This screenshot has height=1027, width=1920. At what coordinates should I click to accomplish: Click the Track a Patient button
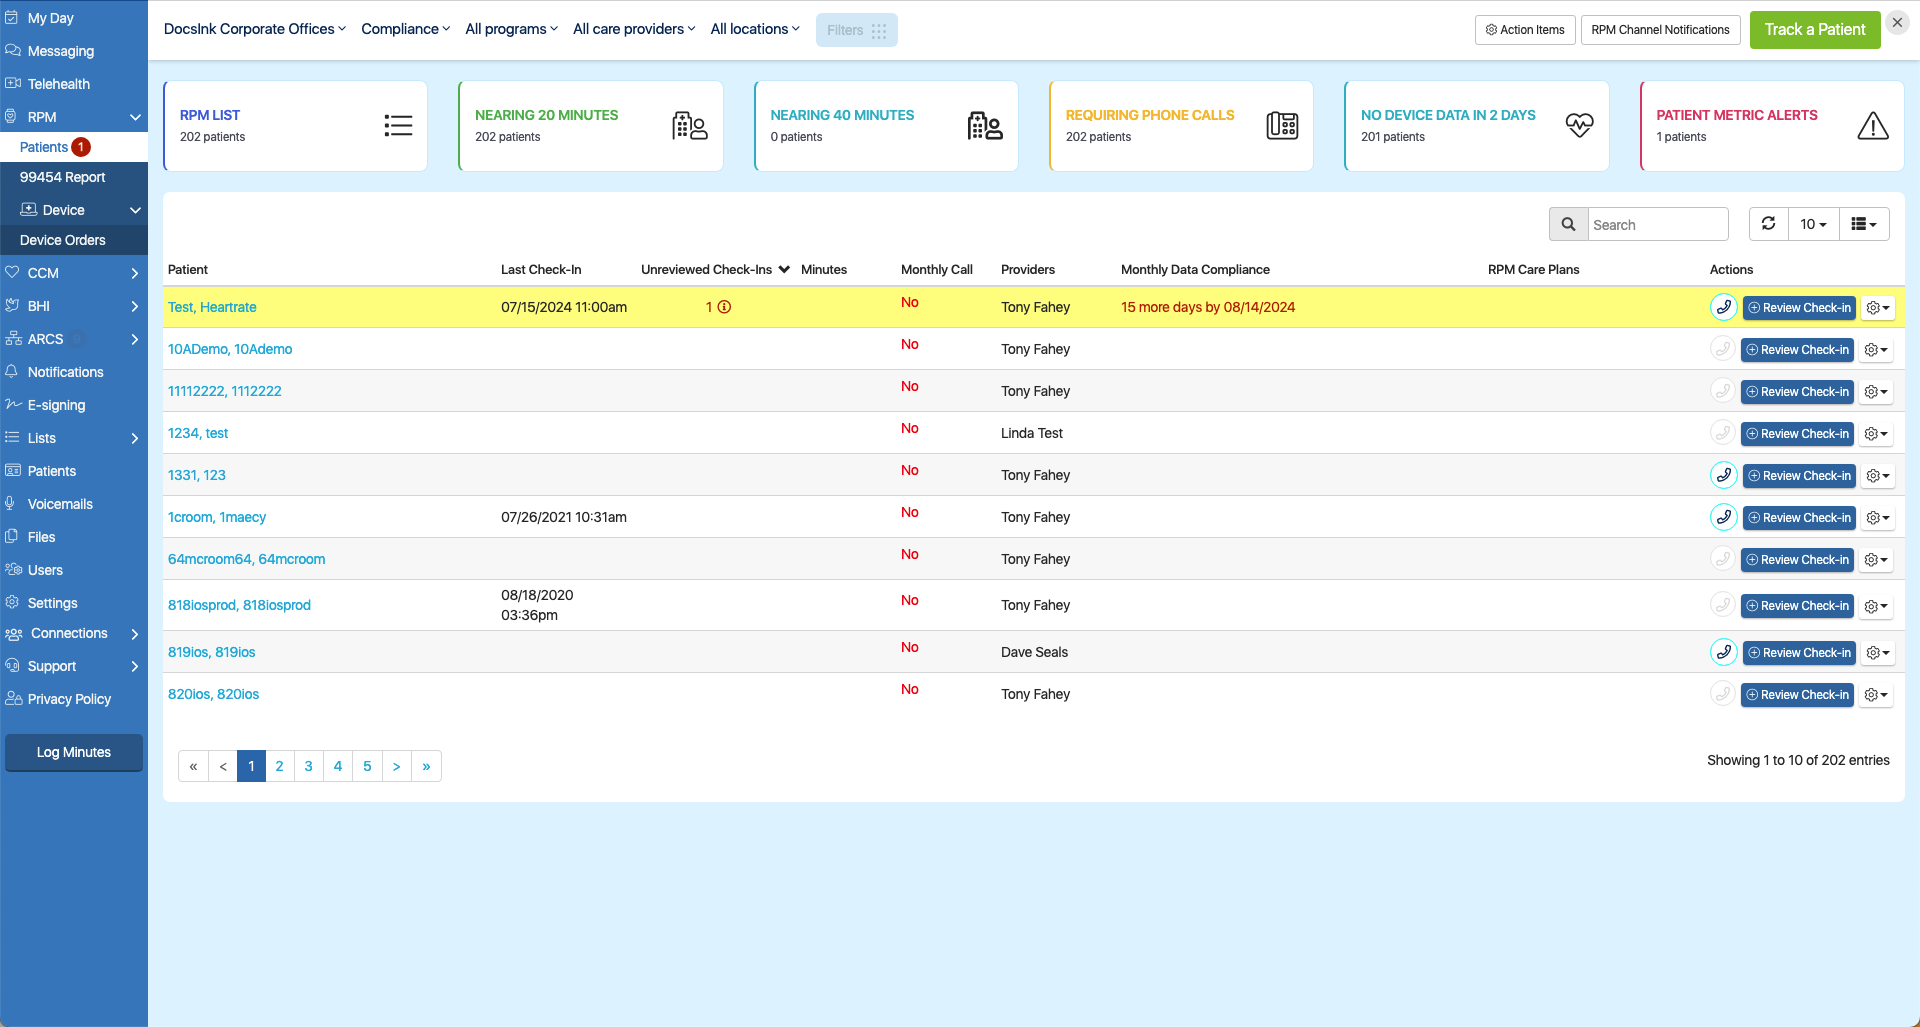pos(1814,29)
